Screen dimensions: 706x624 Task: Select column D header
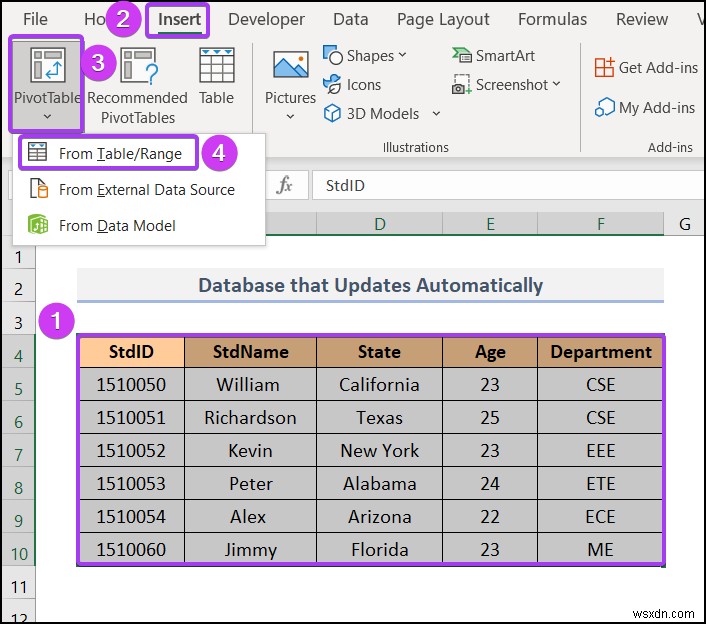click(x=380, y=224)
